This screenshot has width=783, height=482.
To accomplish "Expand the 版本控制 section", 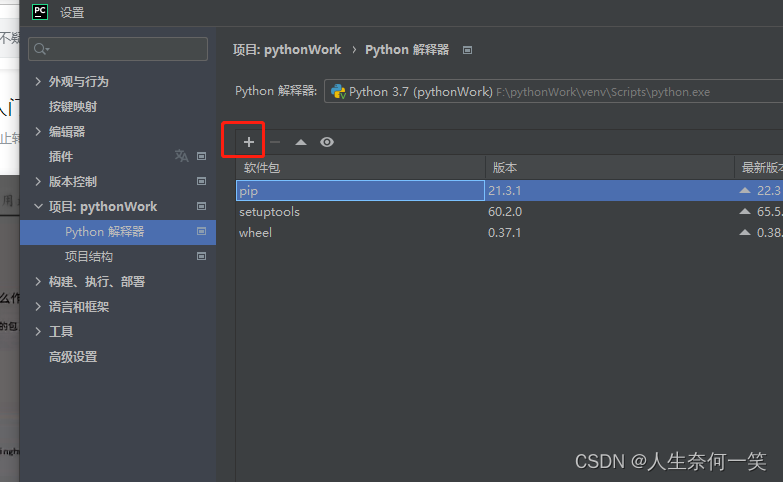I will pyautogui.click(x=38, y=181).
